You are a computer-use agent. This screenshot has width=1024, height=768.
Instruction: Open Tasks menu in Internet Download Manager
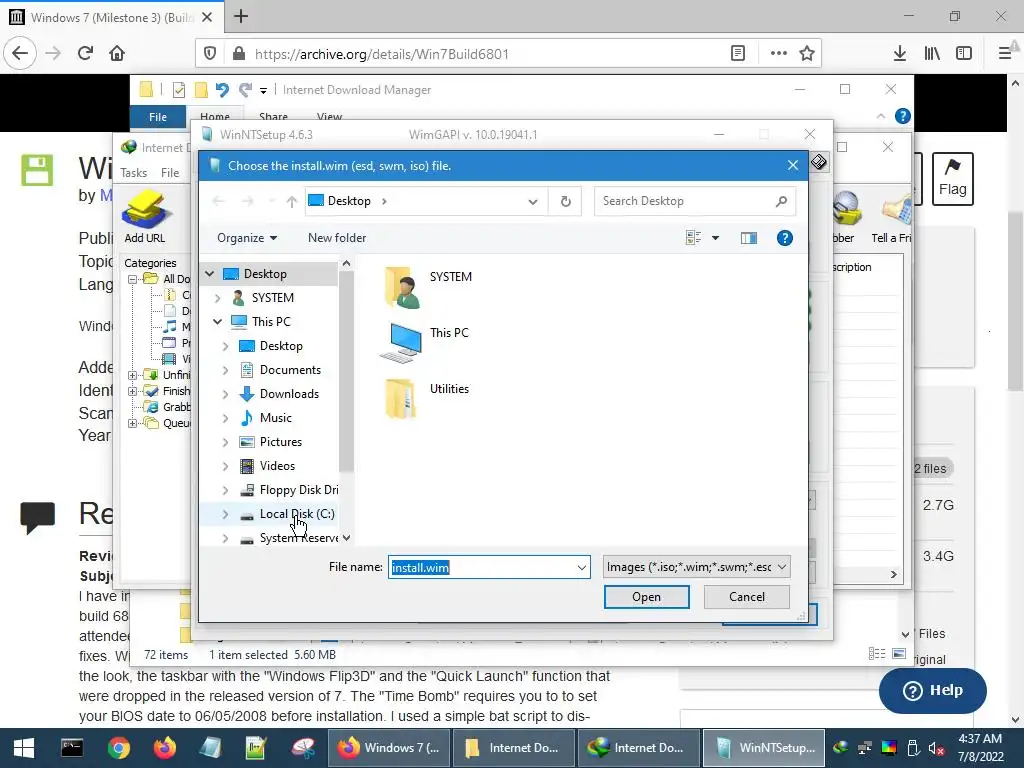click(133, 173)
